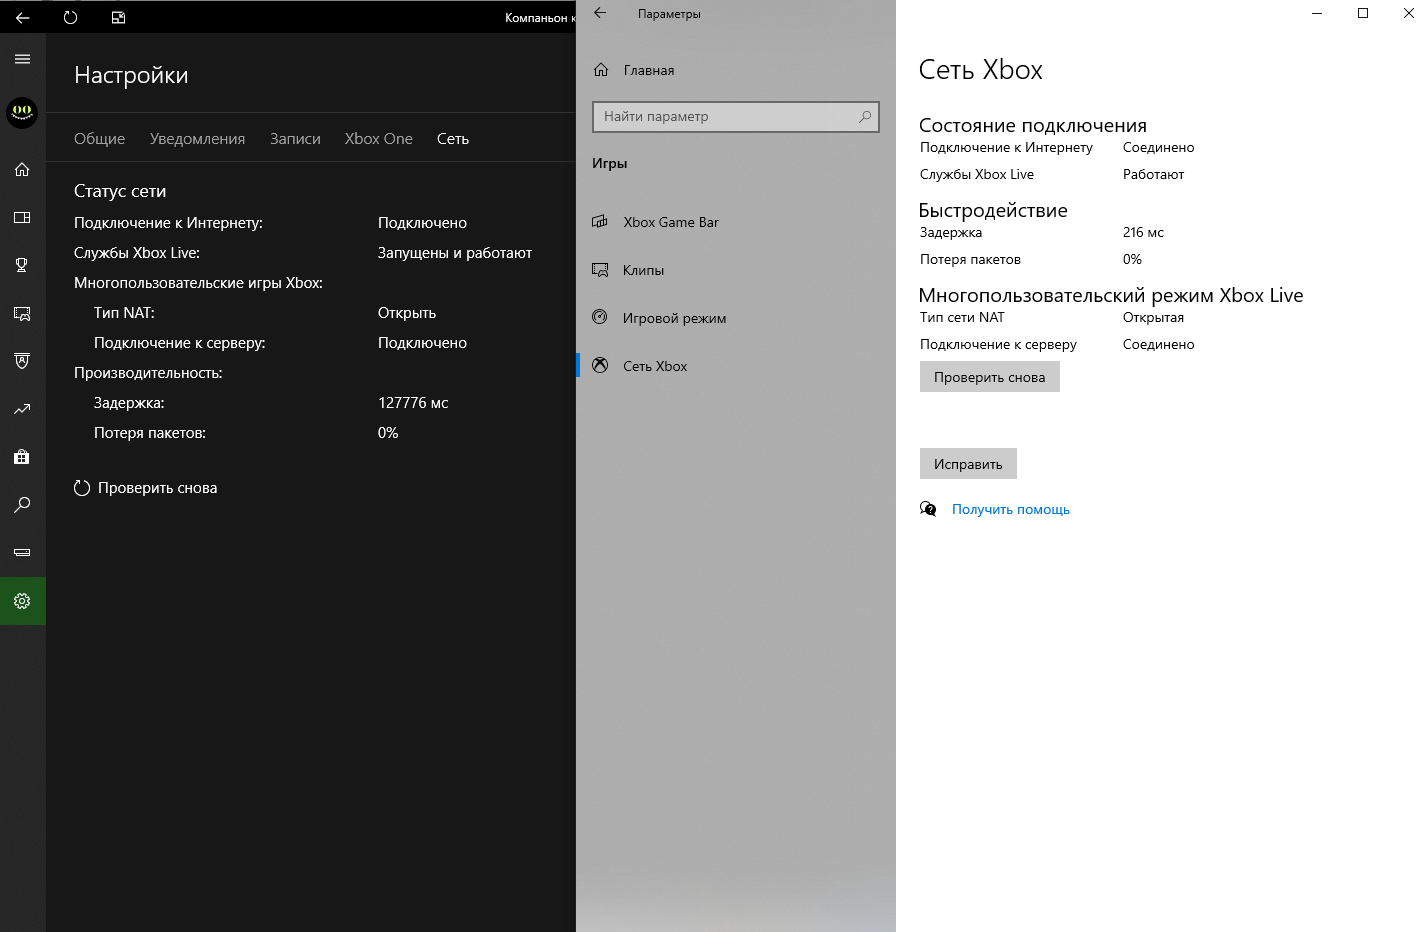Click the Состояние подключения heading

point(1032,125)
